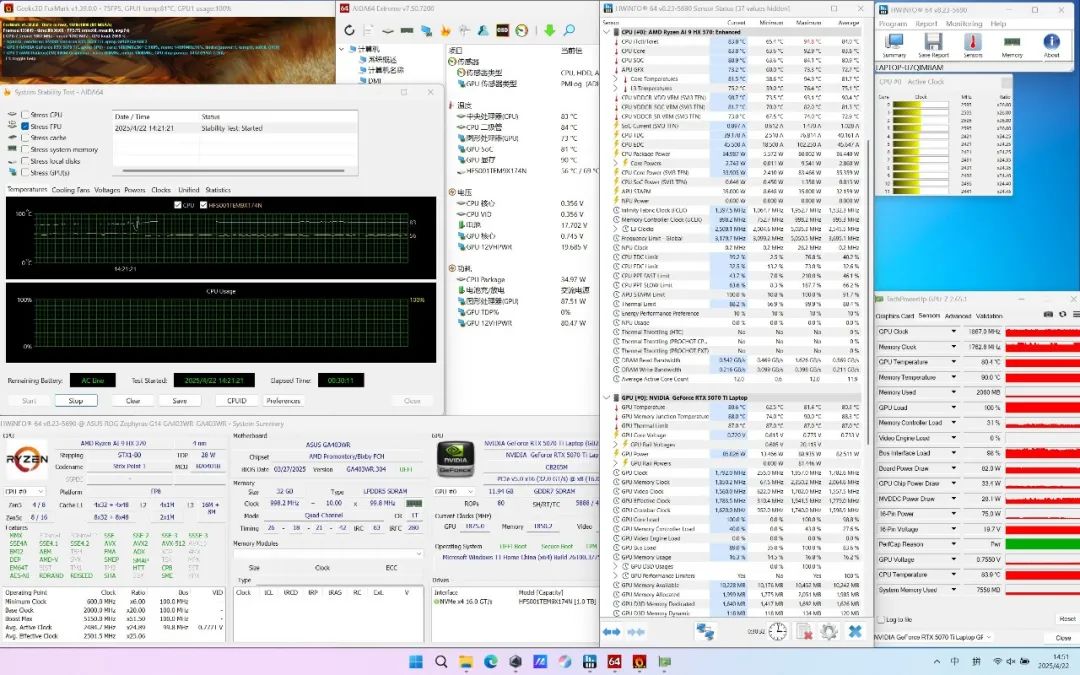Click the clock icon in HWiNFO sensor footer
This screenshot has width=1080, height=675.
[x=778, y=631]
